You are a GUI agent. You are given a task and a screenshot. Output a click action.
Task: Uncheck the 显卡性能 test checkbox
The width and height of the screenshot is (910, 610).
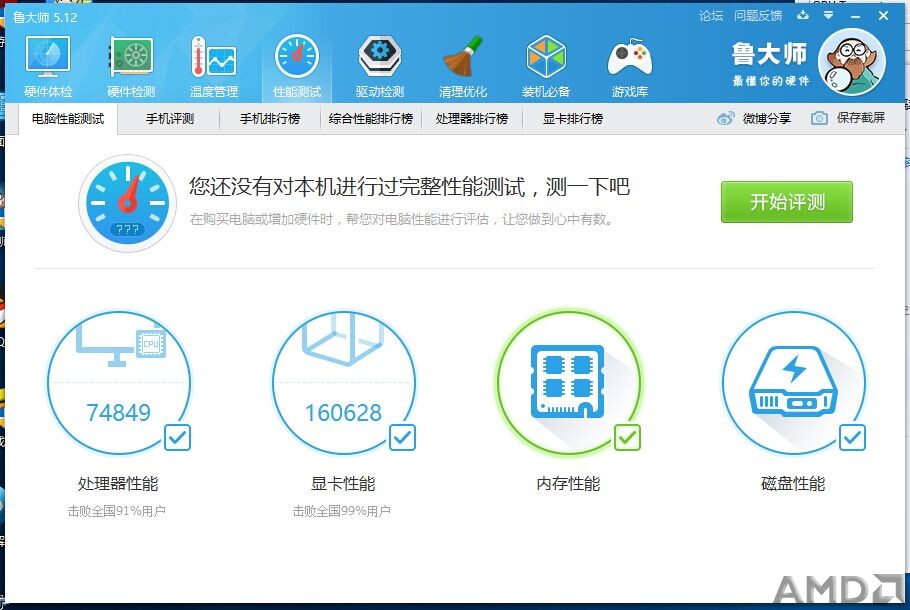tap(402, 438)
